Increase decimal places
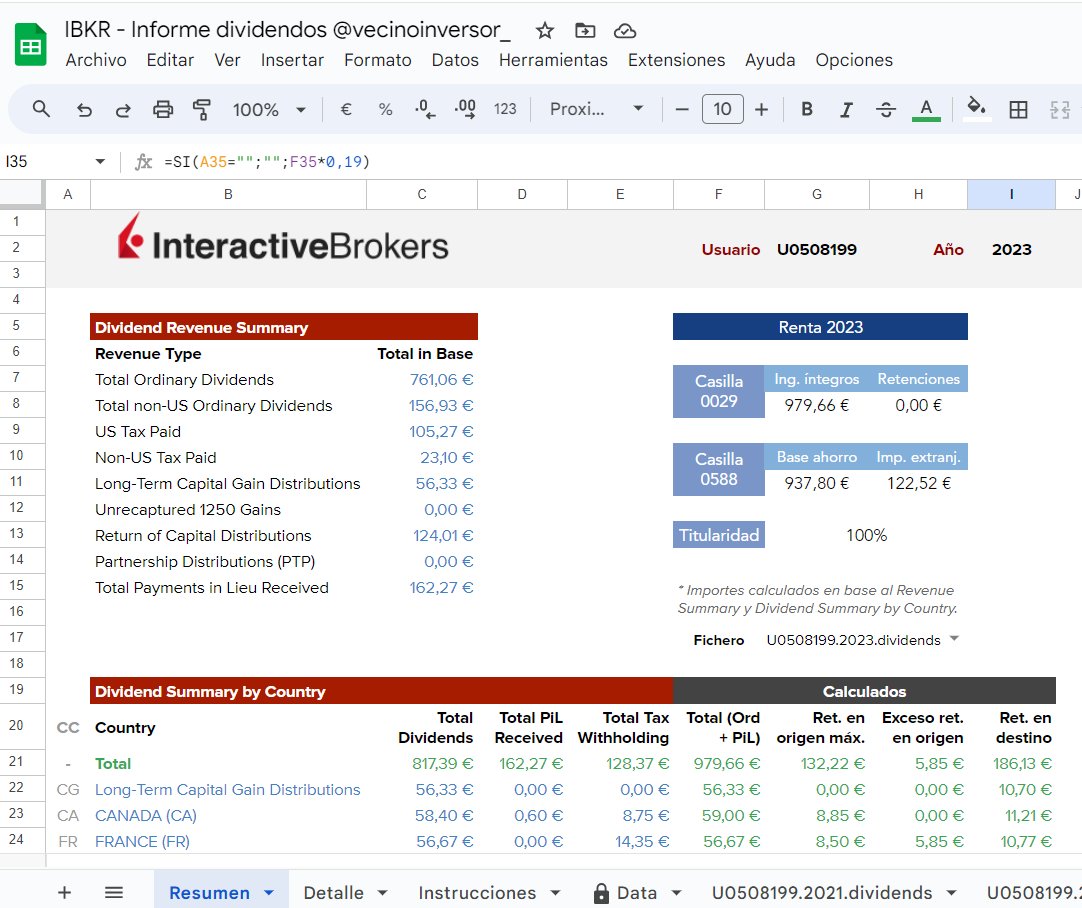The height and width of the screenshot is (908, 1082). point(465,109)
